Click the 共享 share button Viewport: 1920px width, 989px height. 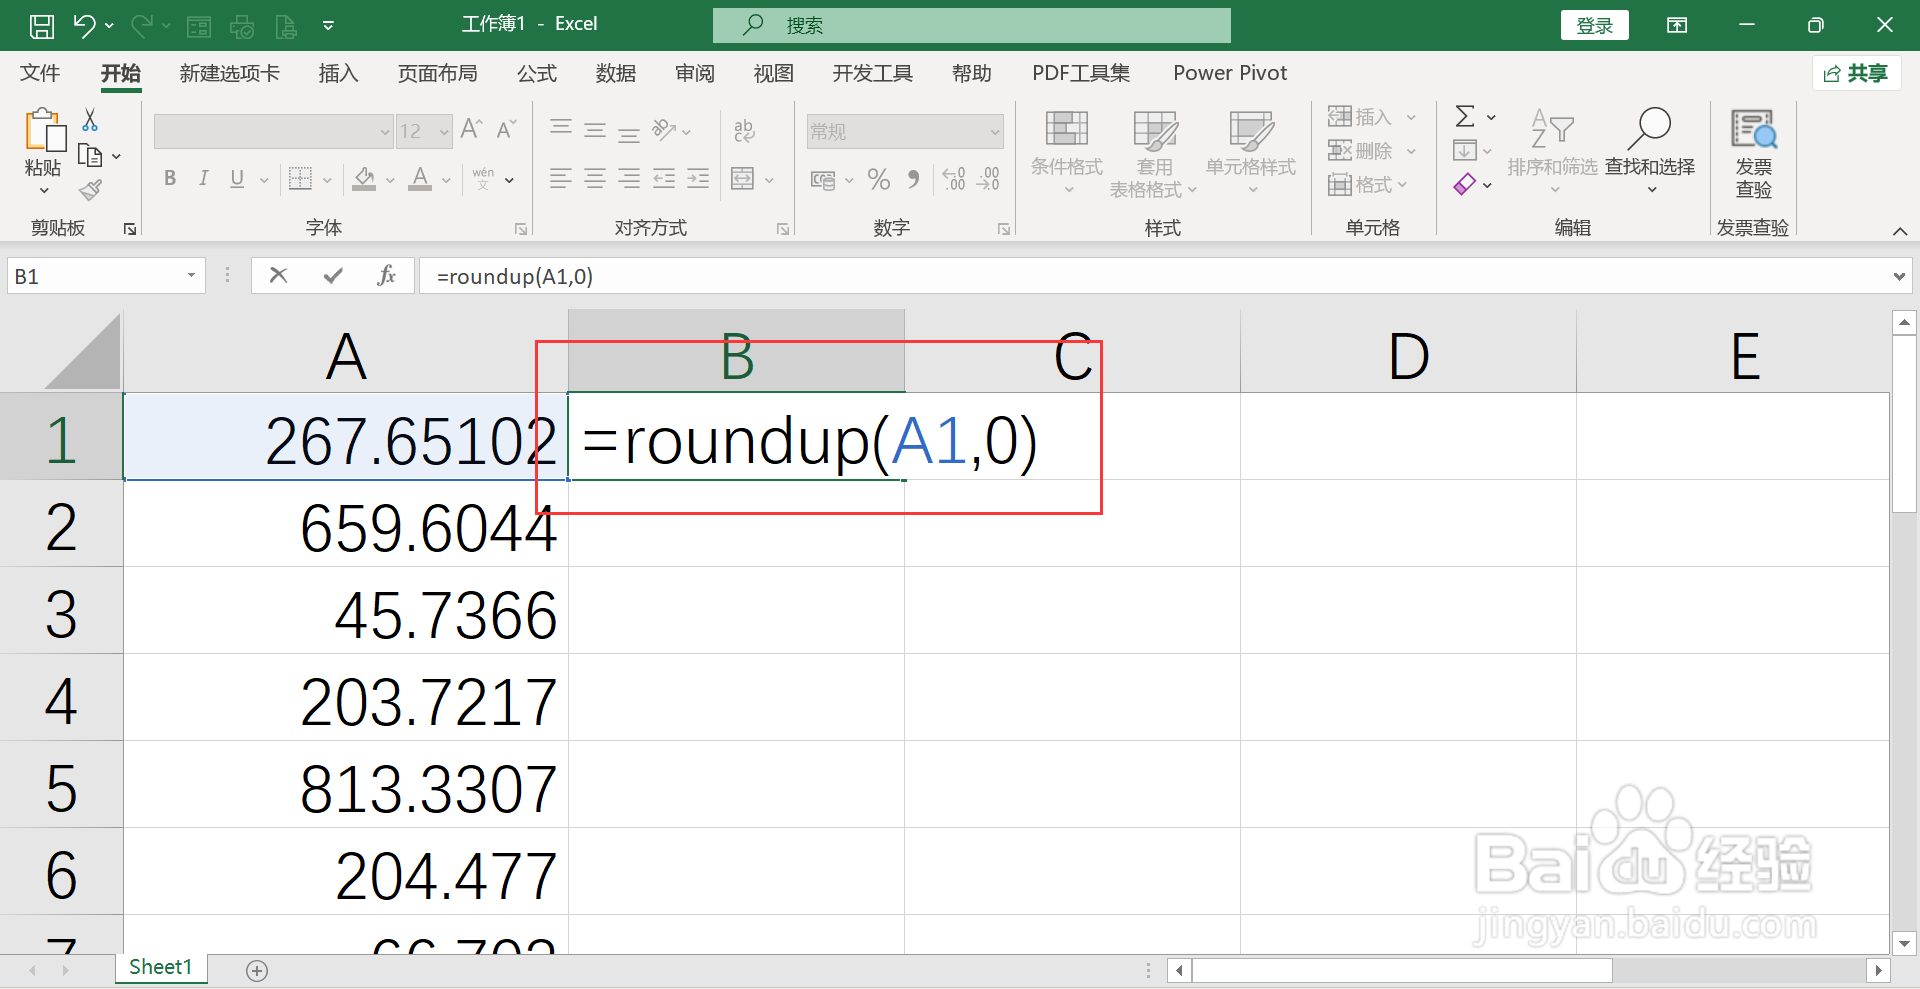click(x=1857, y=73)
